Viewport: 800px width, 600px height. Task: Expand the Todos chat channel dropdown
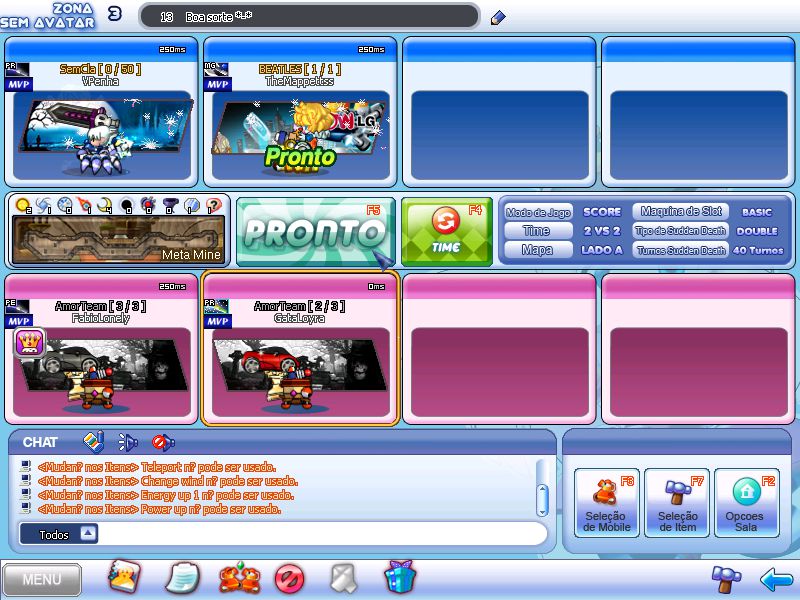point(88,534)
